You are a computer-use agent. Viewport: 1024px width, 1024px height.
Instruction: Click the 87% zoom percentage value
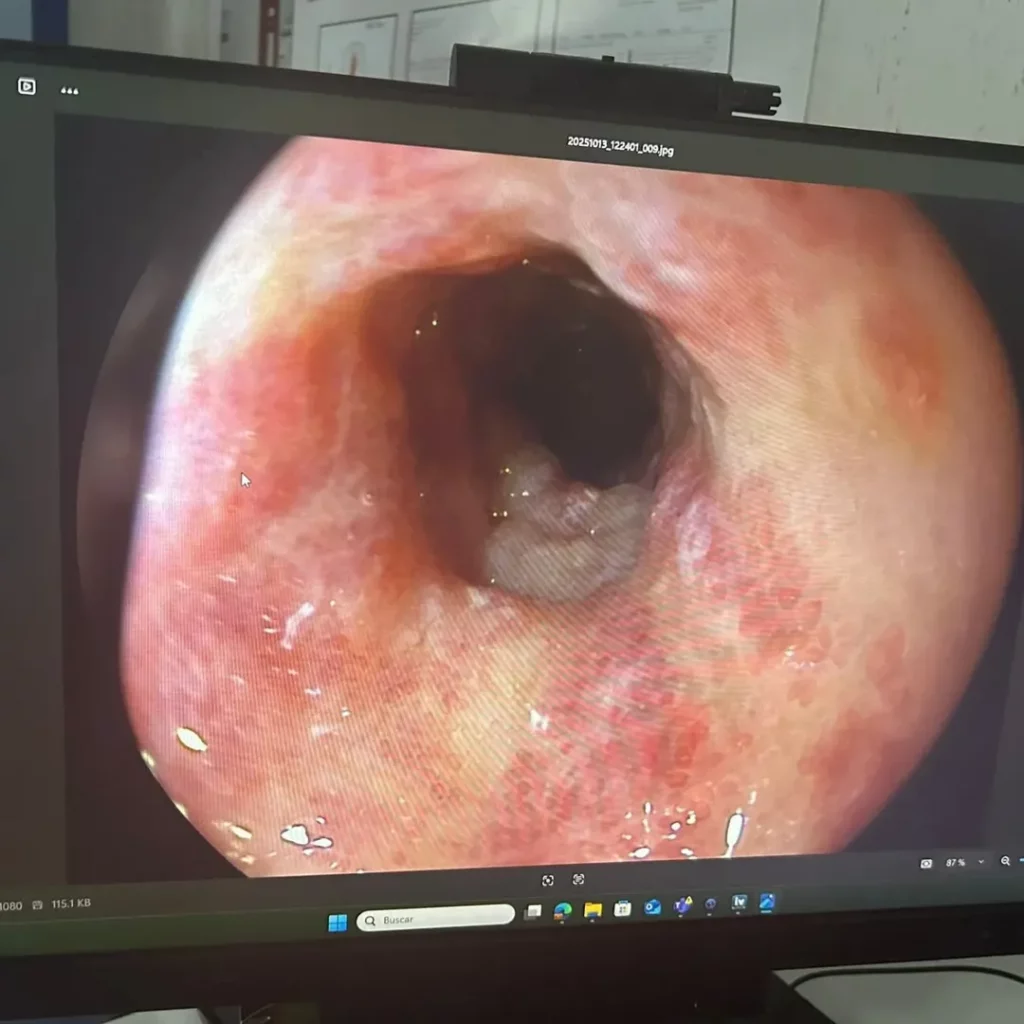[955, 862]
